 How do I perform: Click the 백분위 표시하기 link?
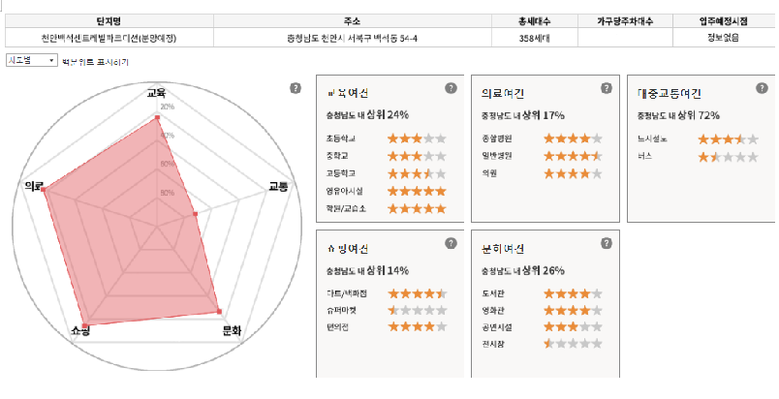click(x=95, y=62)
